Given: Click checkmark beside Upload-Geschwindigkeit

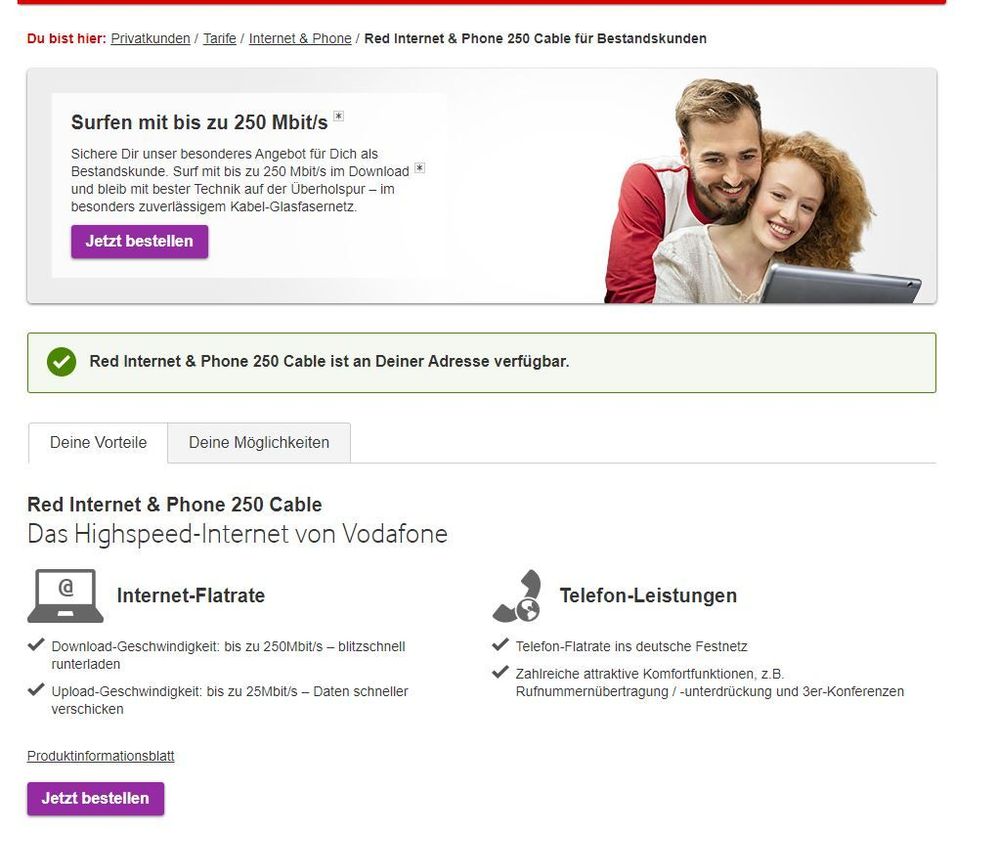Looking at the screenshot, I should (36, 690).
